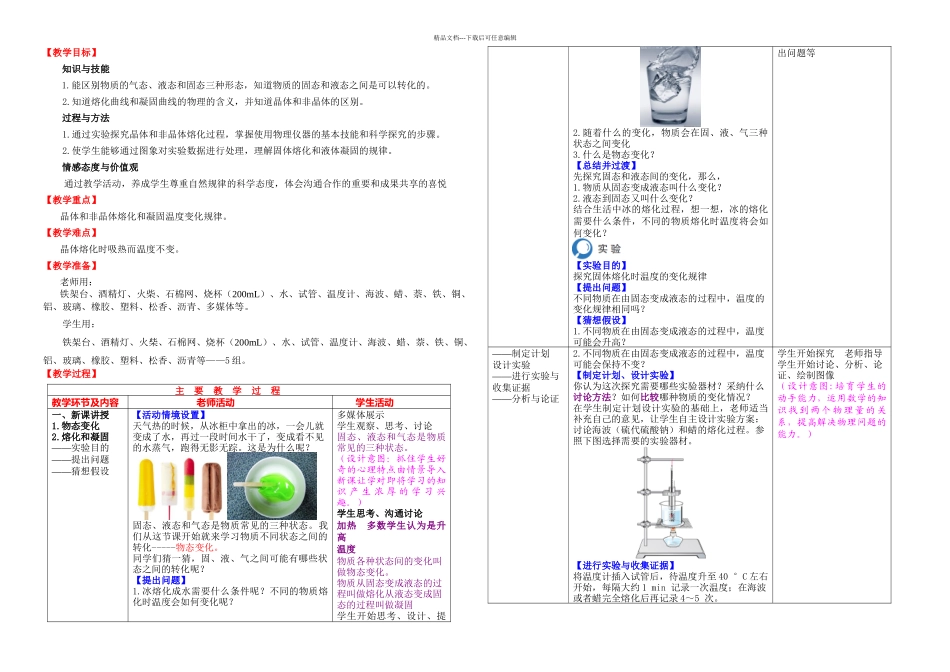Click the 主要教学过程 table title
The width and height of the screenshot is (950, 672).
coord(228,391)
